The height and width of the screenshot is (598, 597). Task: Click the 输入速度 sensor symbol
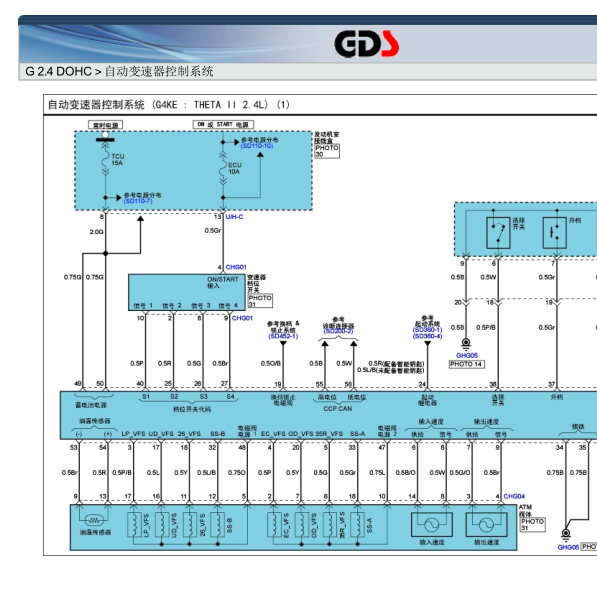(x=432, y=524)
